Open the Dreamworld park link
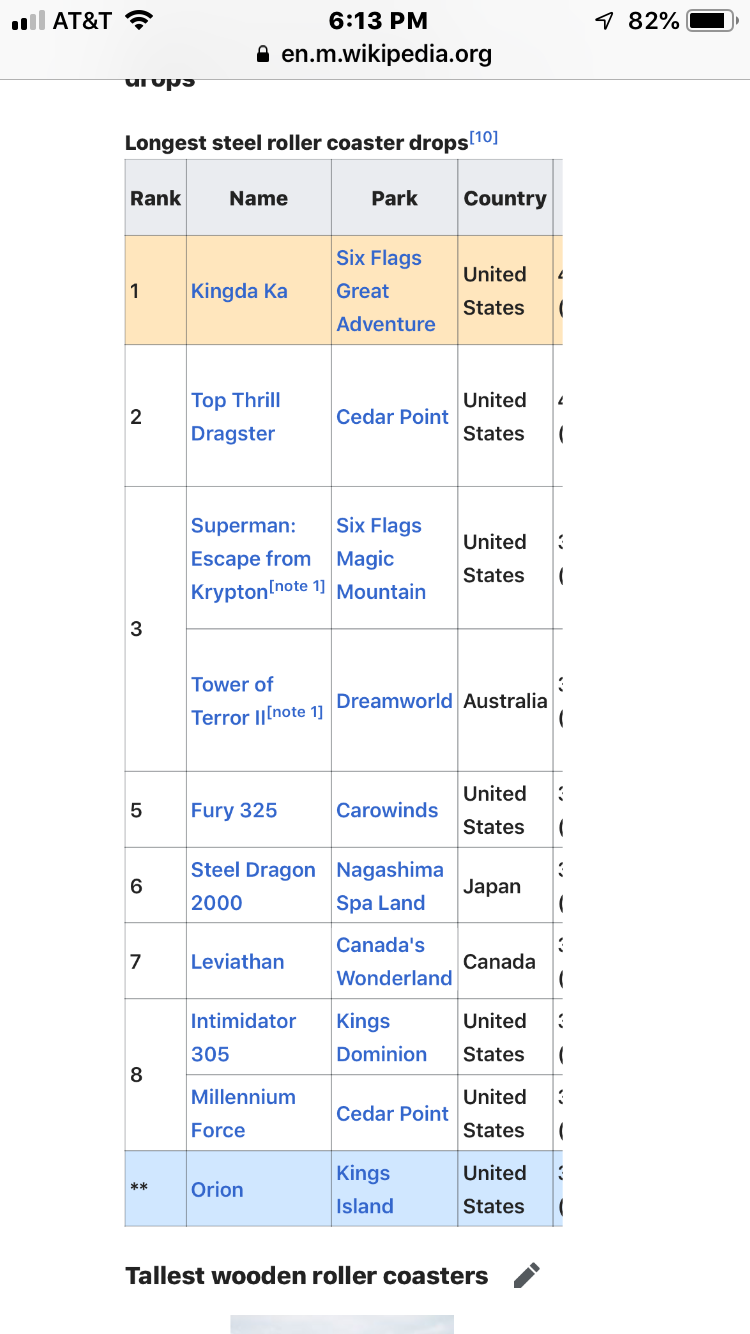 coord(394,701)
